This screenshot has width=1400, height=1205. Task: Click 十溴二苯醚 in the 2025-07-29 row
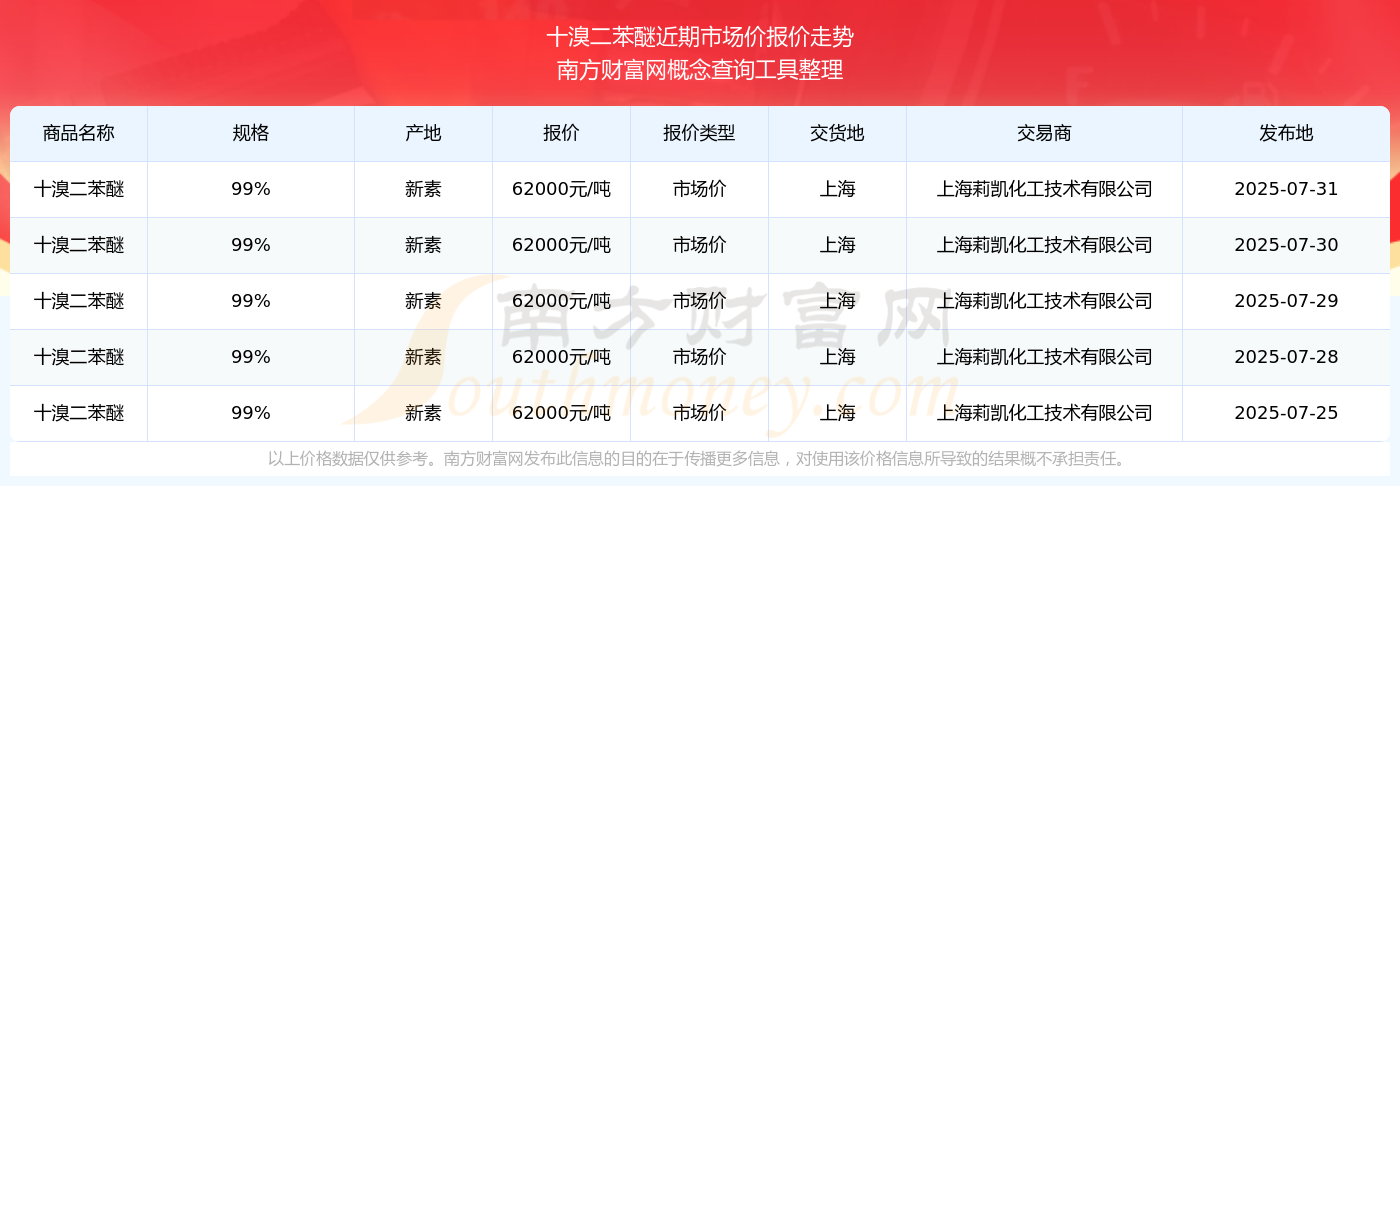(79, 301)
